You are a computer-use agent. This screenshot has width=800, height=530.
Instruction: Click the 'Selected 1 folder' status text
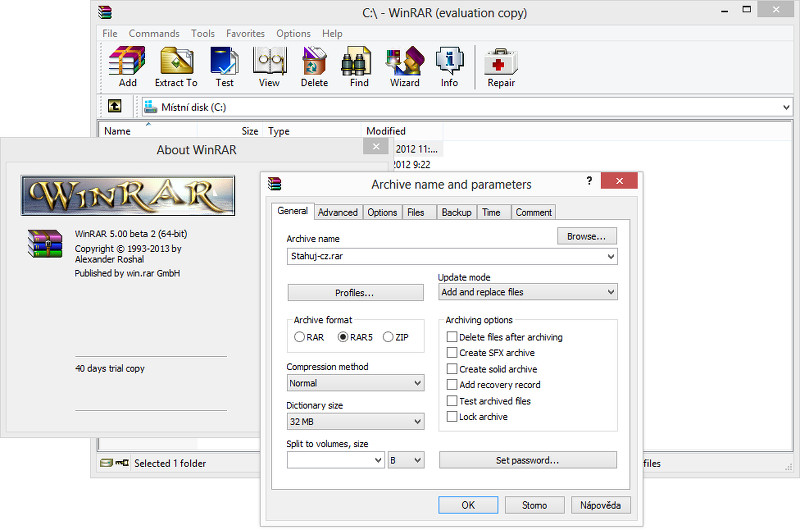coord(170,463)
